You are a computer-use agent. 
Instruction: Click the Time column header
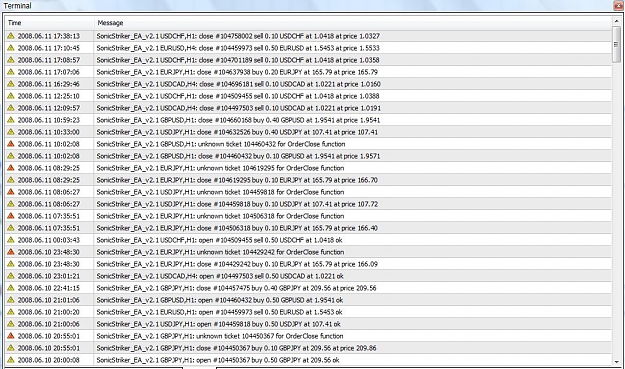point(49,23)
